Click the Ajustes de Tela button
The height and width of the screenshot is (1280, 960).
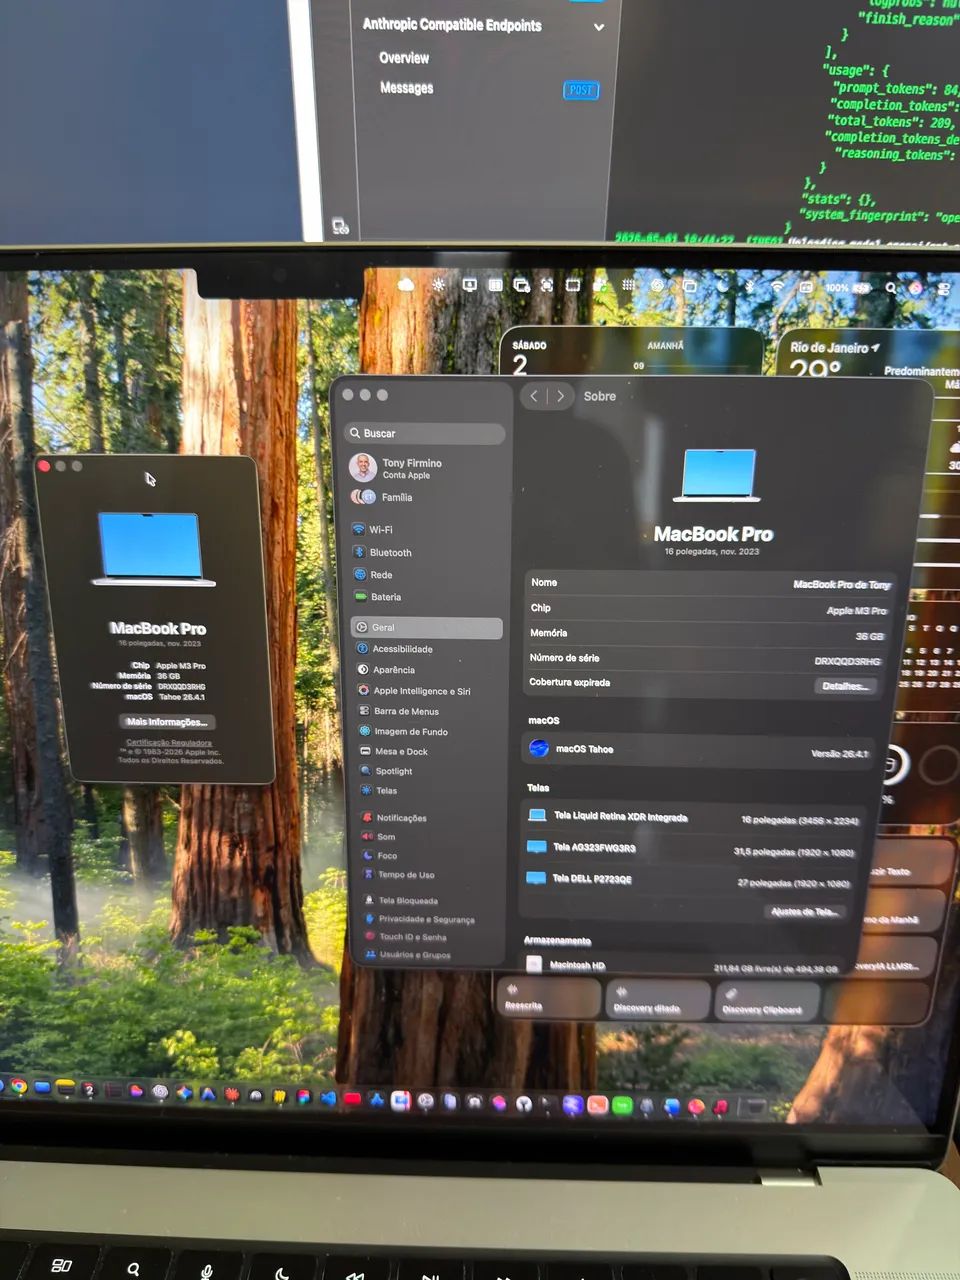pos(803,912)
